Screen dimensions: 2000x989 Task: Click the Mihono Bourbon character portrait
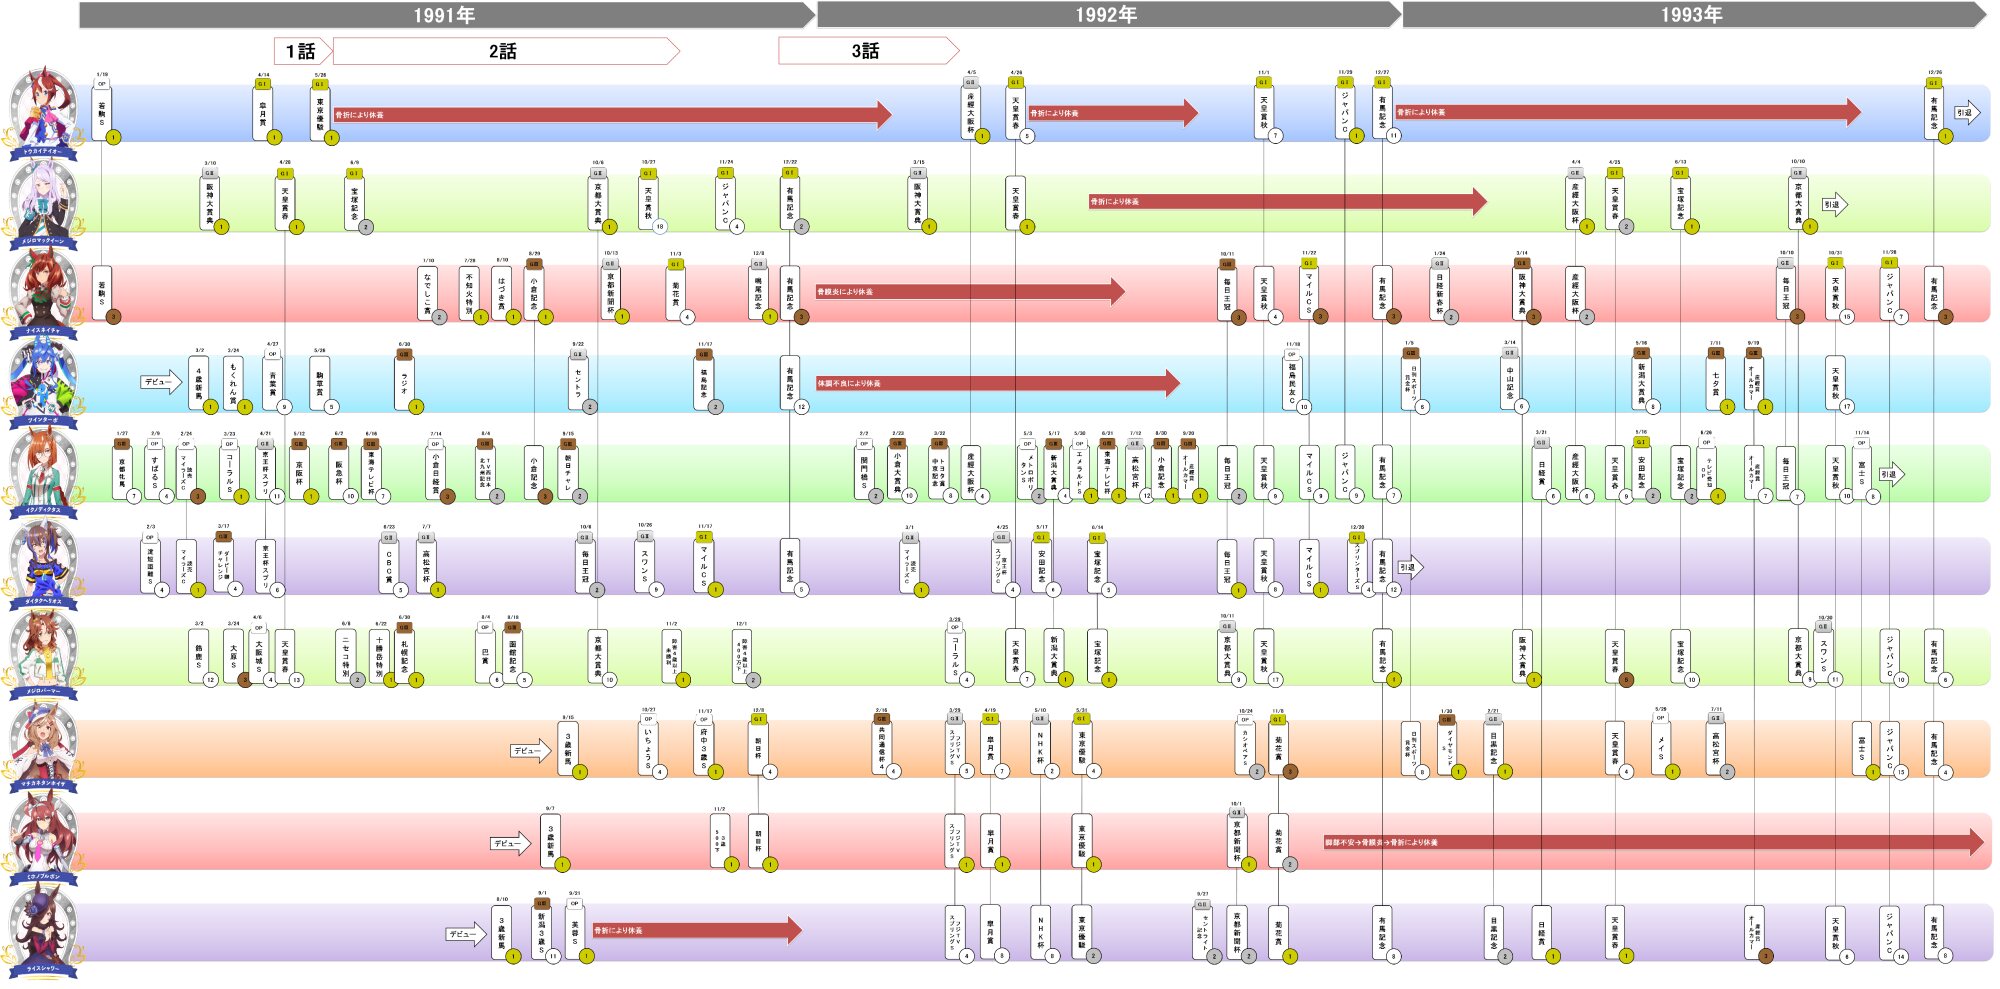click(43, 836)
